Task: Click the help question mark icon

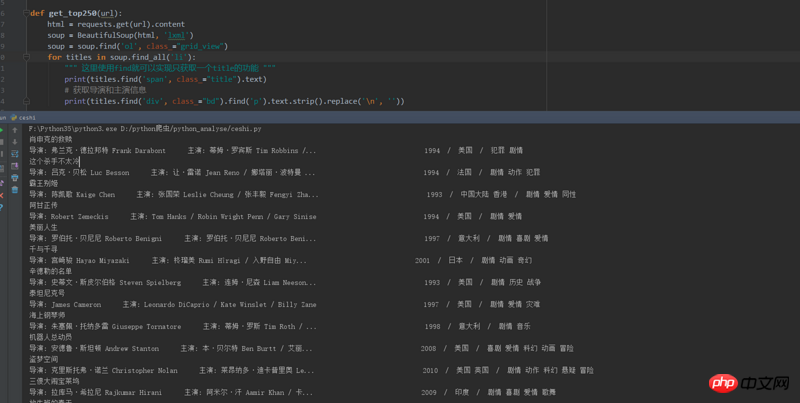Action: [3, 208]
